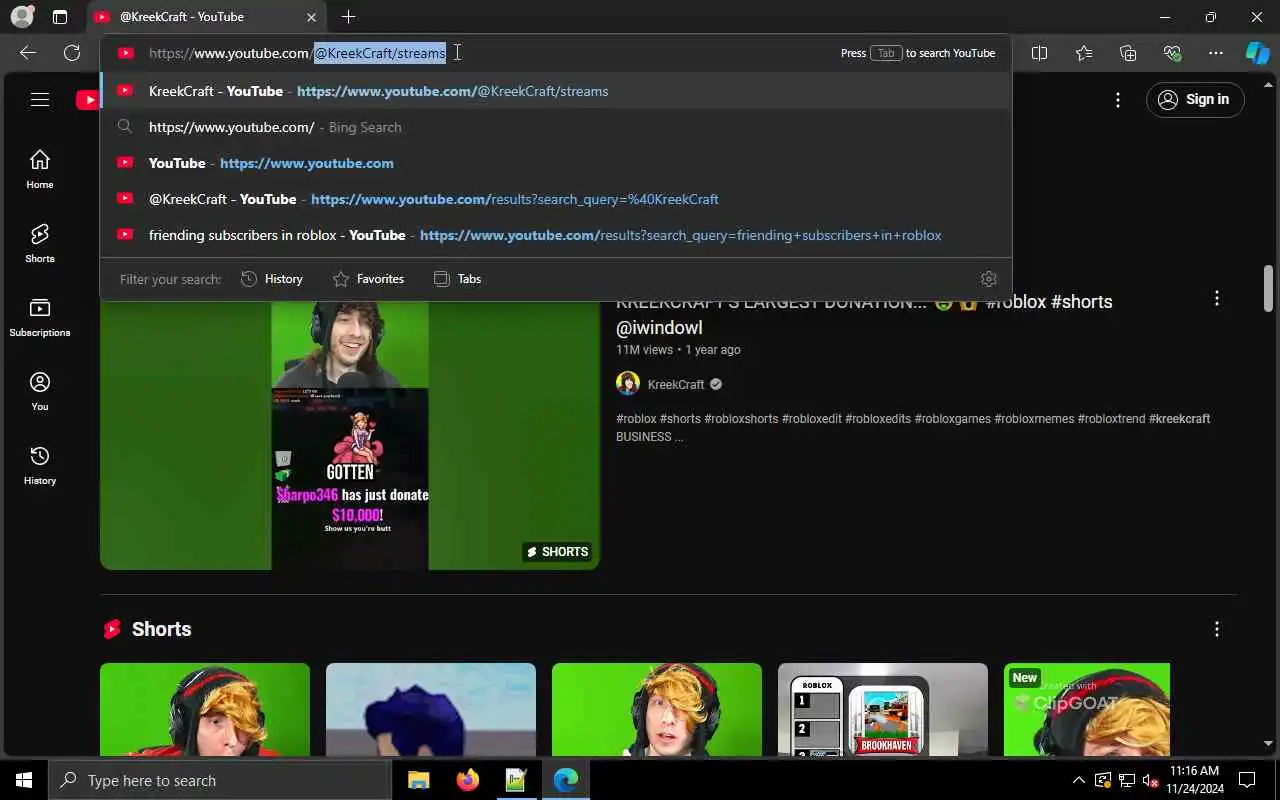Go back to the previous page
Viewport: 1280px width, 800px height.
[28, 53]
